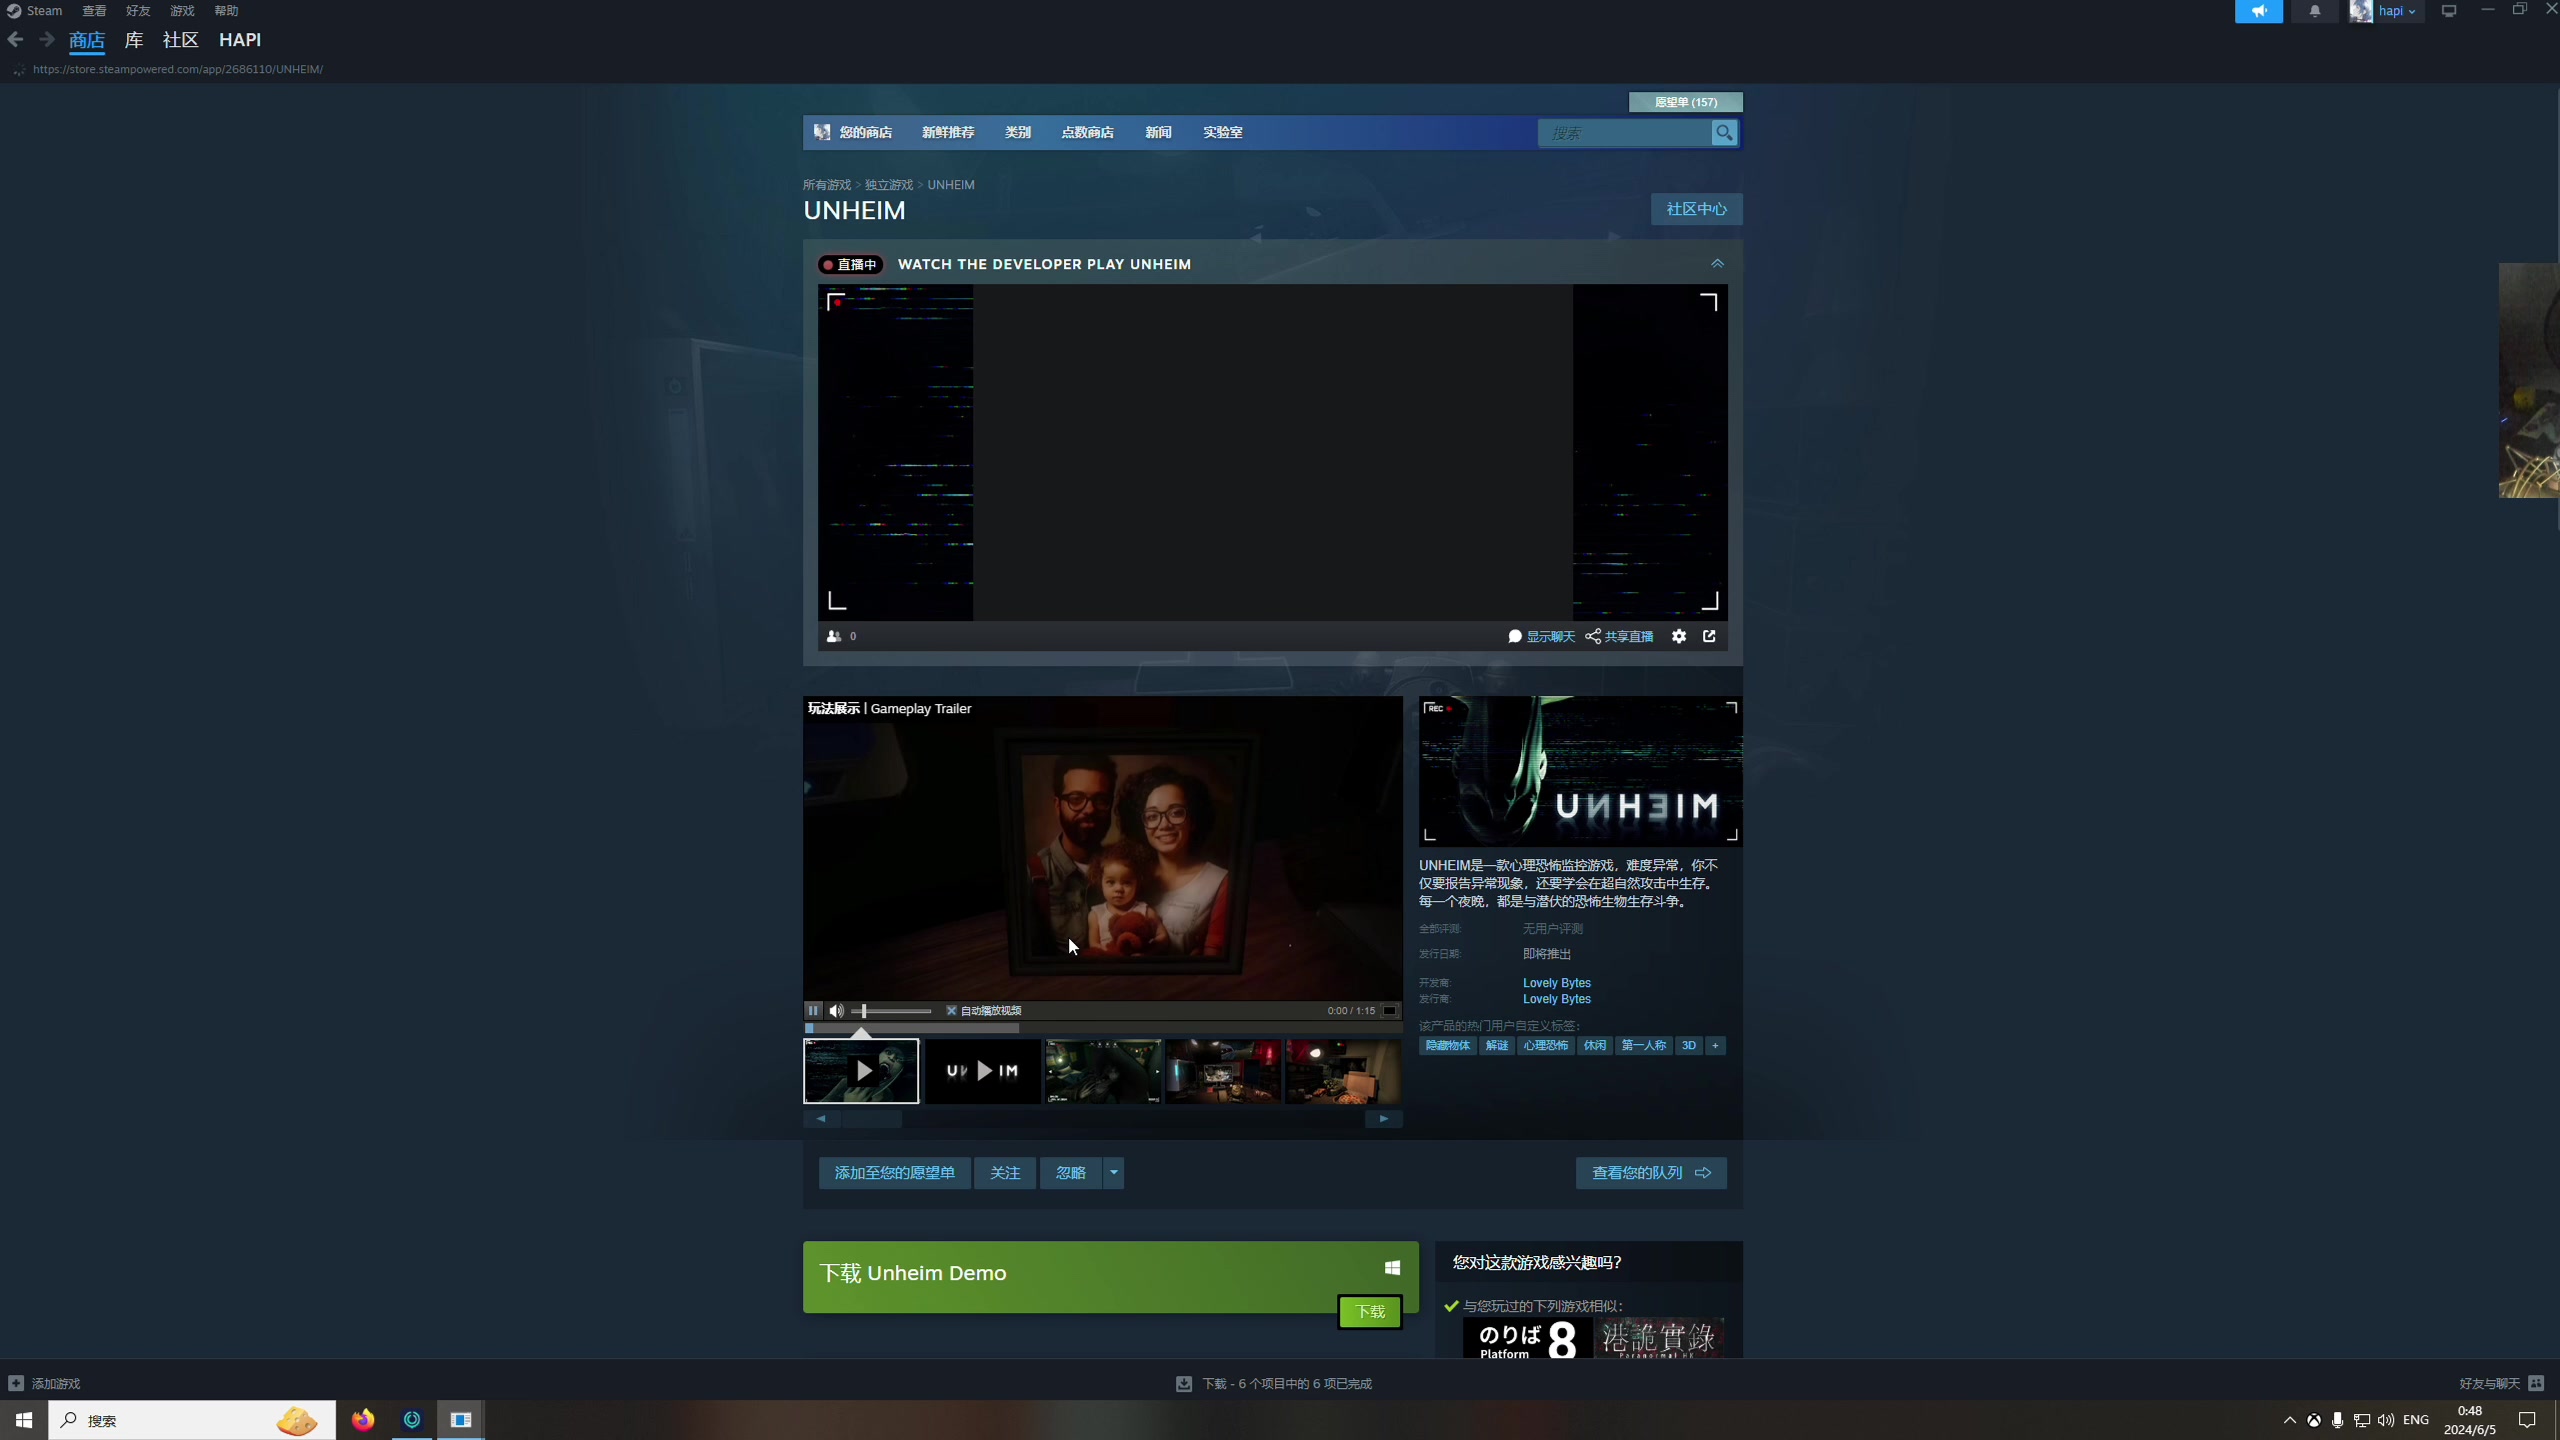Disable video autoplay checkbox
This screenshot has height=1440, width=2560.
(951, 1010)
